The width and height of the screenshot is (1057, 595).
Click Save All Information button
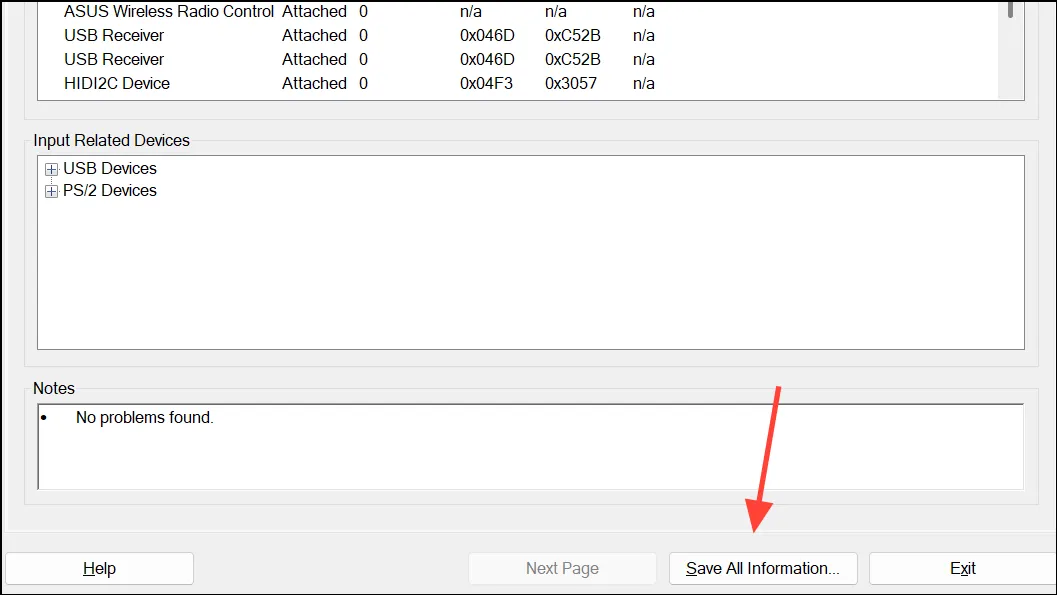pyautogui.click(x=762, y=569)
